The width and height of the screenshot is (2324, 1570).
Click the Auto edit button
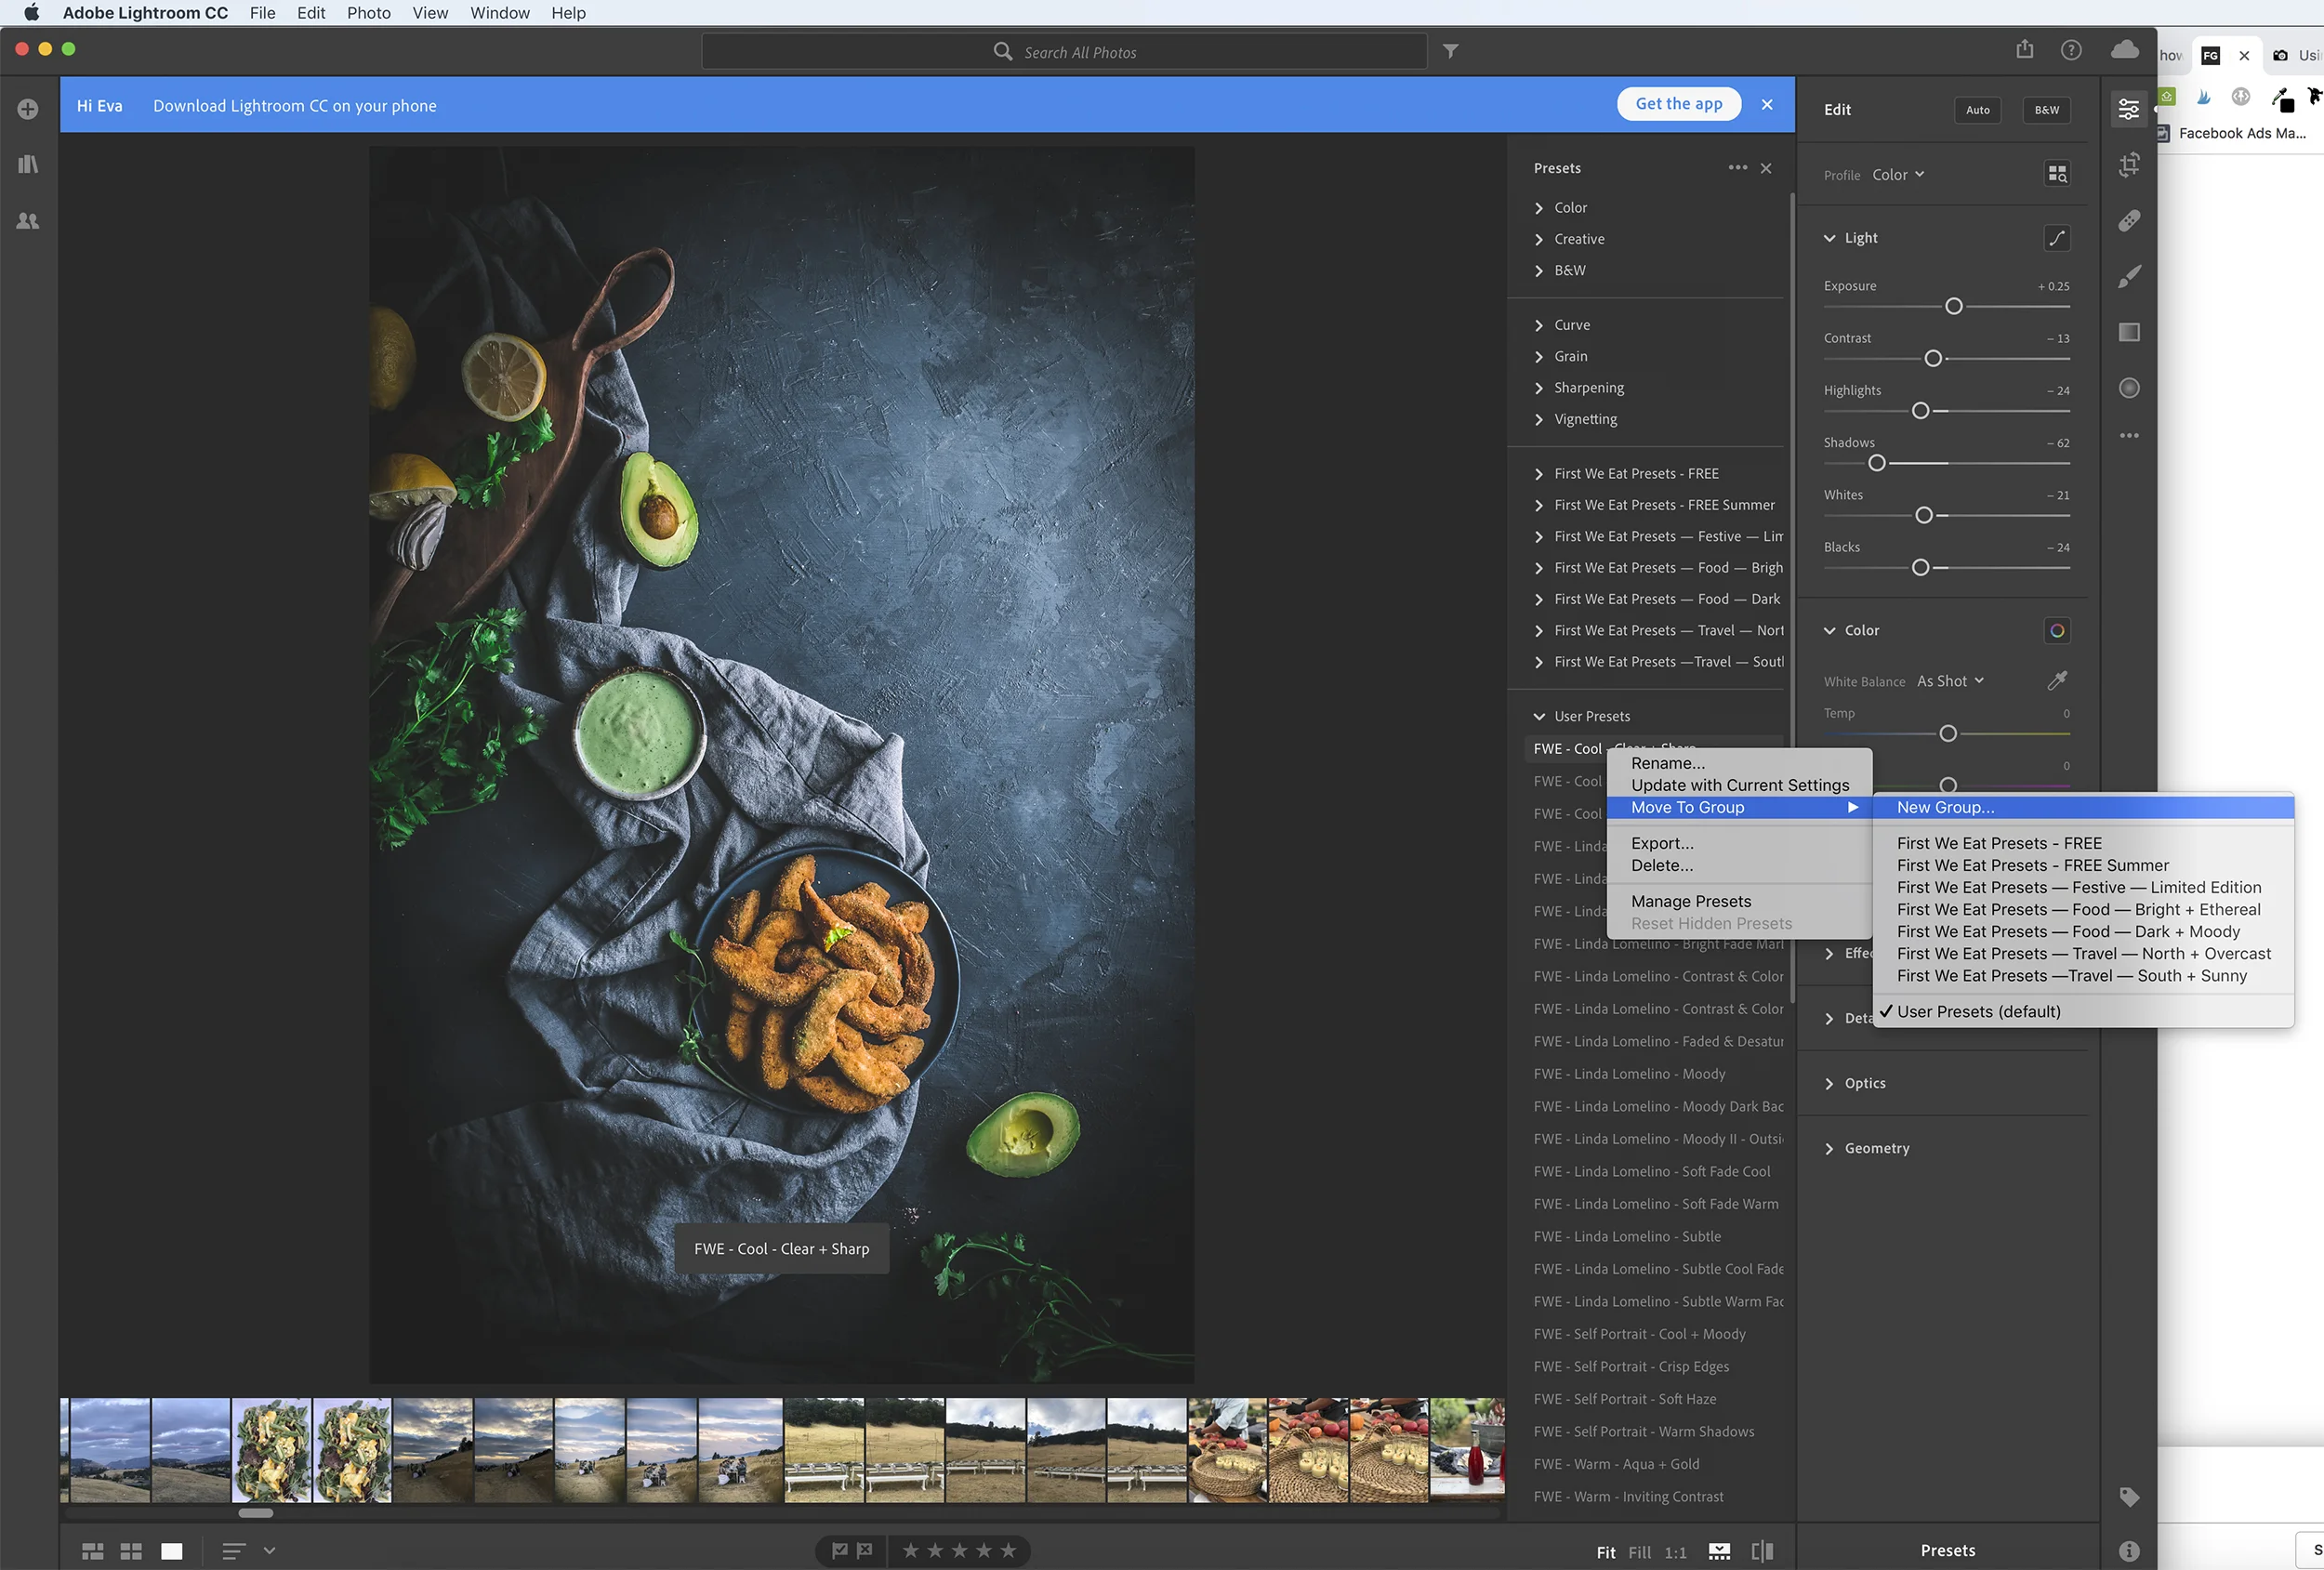coord(1977,110)
